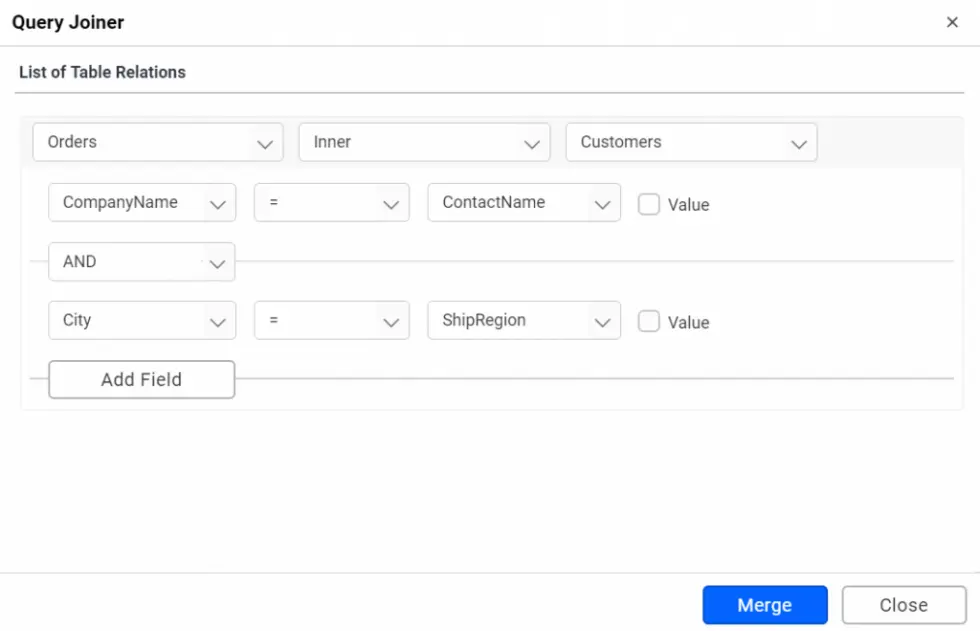Open the equals operator dropdown in City row
Screen dimensions: 980x631
[x=331, y=321]
